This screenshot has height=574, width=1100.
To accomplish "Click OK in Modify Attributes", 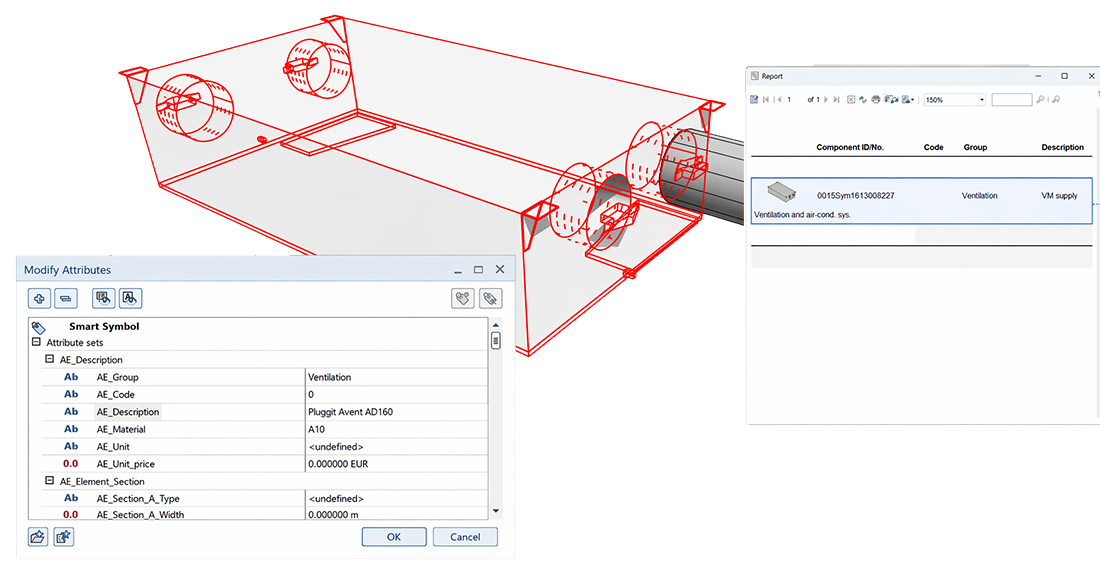I will coord(394,537).
